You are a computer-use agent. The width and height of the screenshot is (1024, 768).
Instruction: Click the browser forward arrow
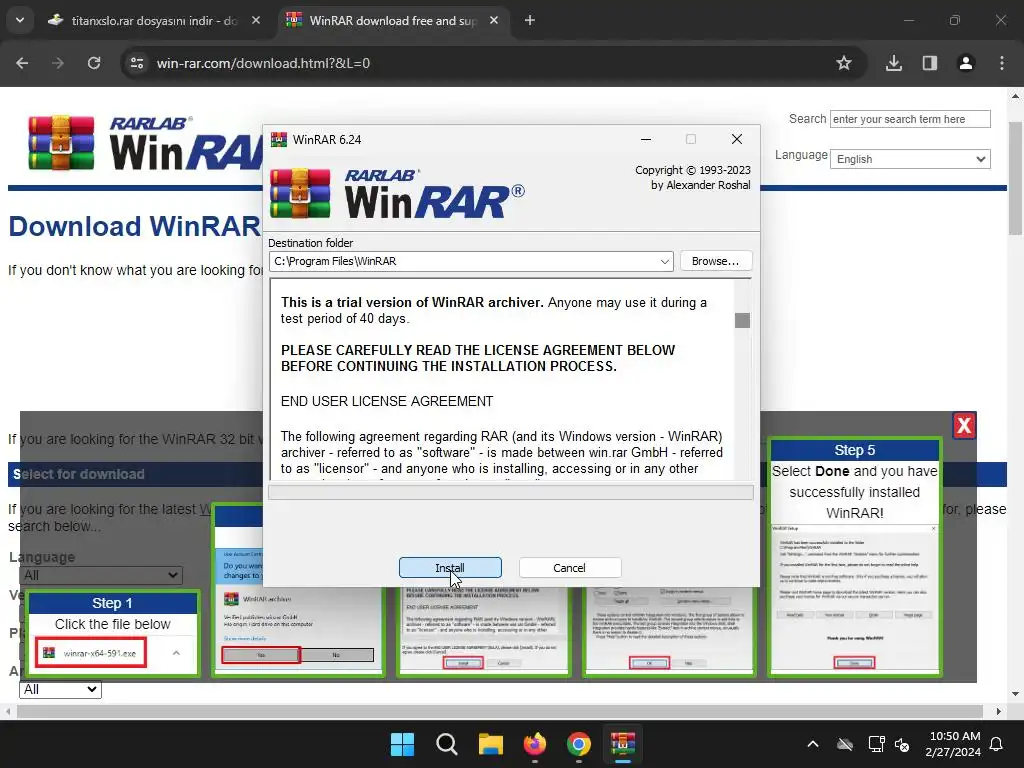coord(58,63)
